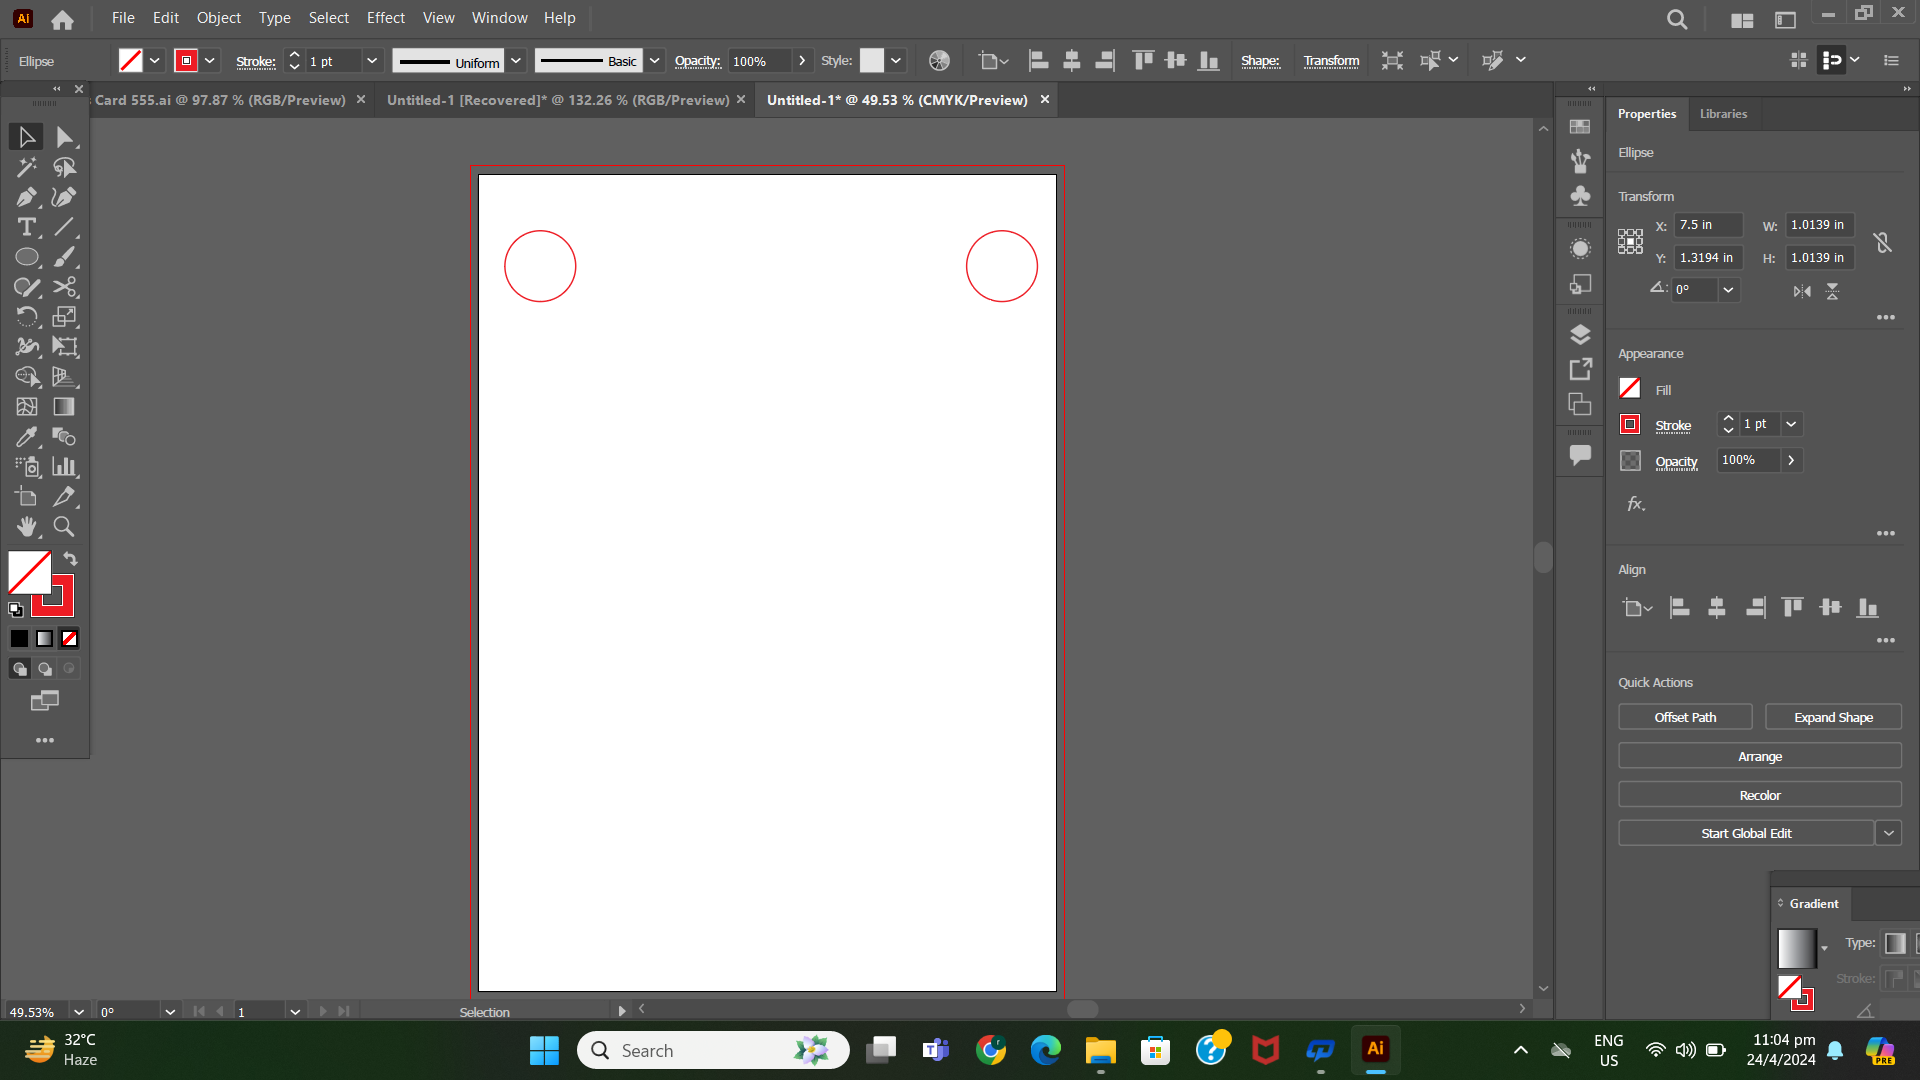Select the Pen tool

point(27,197)
